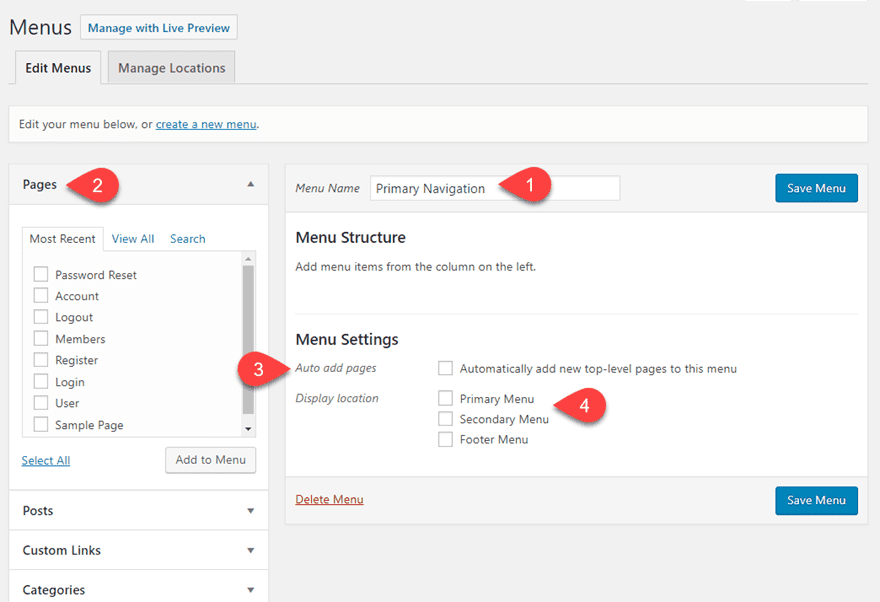Expand the Custom Links section
This screenshot has height=602, width=880.
250,550
